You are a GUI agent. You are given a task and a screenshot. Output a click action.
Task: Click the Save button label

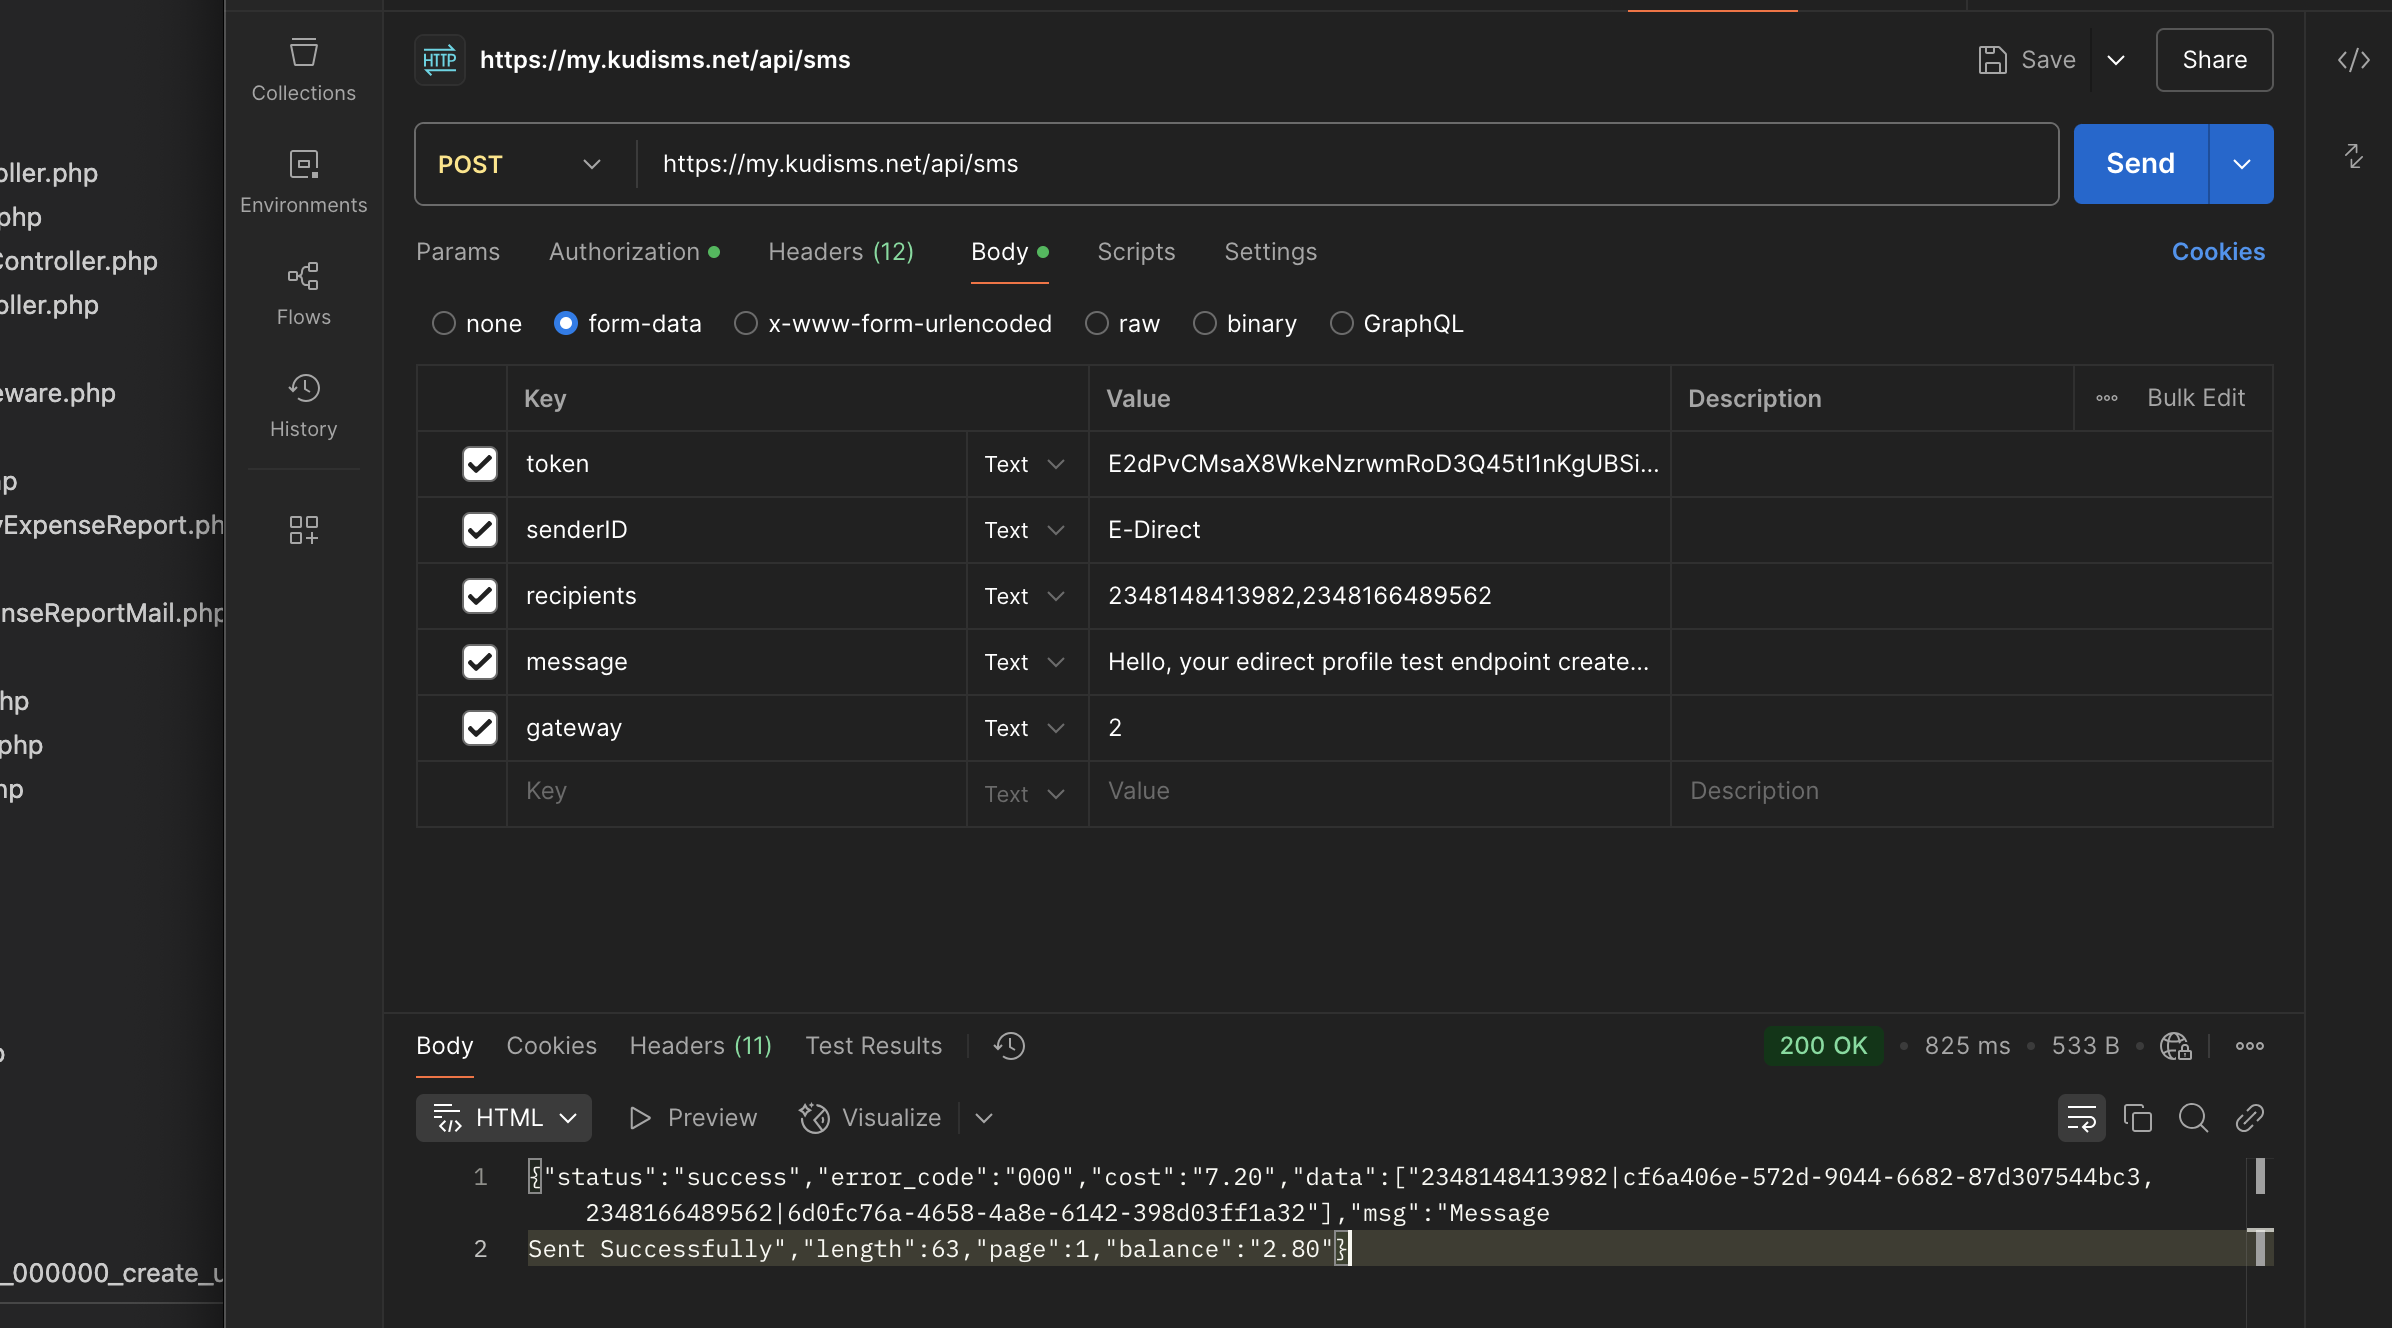pos(2048,60)
